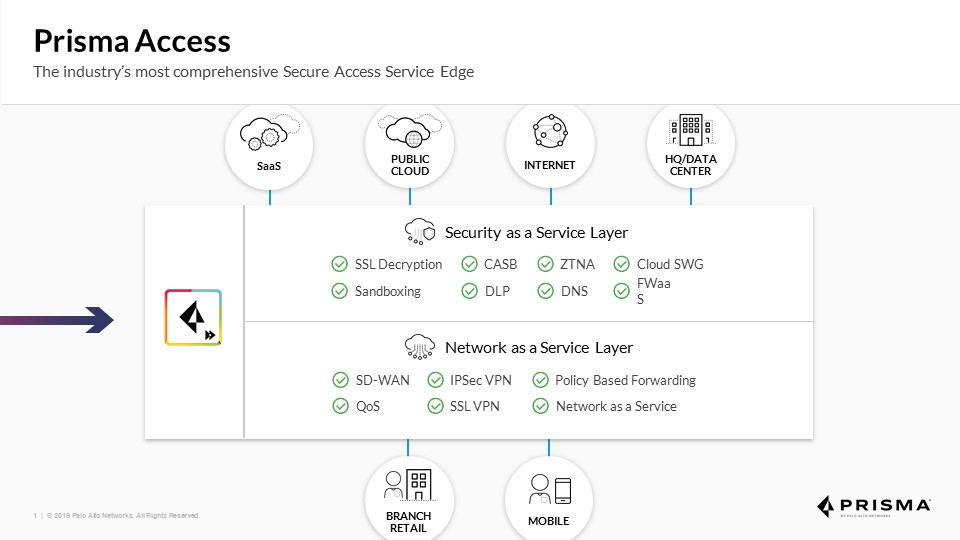Click the check mark beside Network as a Service

coord(540,406)
